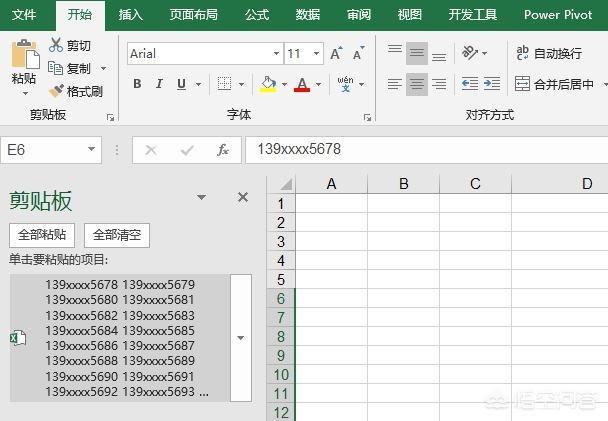Decrease cell indent
Viewport: 608px width, 421px height.
click(470, 84)
